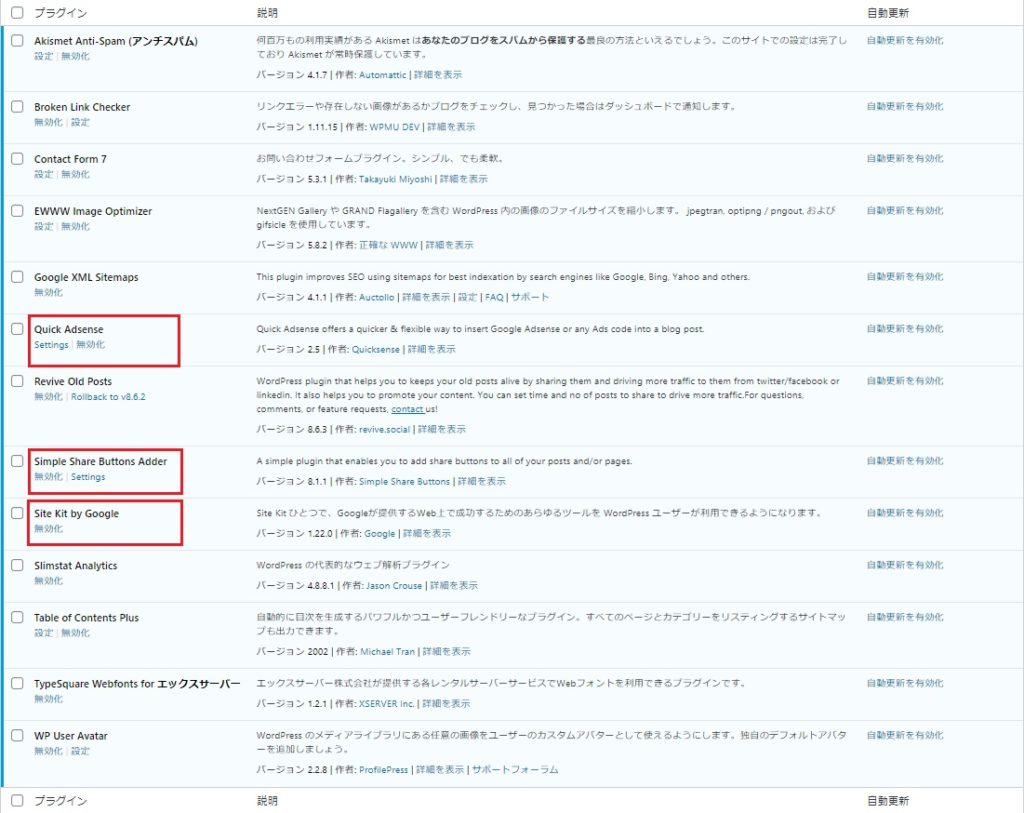Open XSERVER Inc. author link
Viewport: 1024px width, 813px height.
387,705
